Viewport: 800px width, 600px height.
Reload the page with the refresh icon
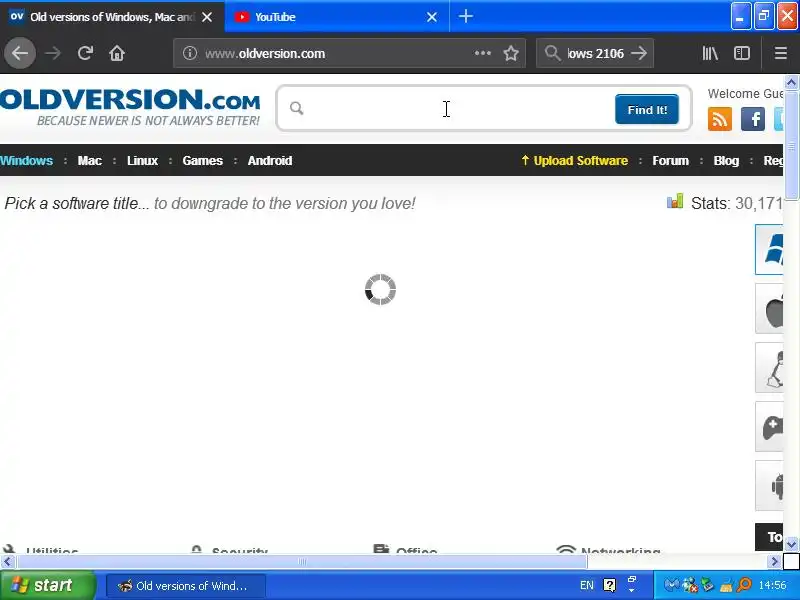(x=85, y=53)
